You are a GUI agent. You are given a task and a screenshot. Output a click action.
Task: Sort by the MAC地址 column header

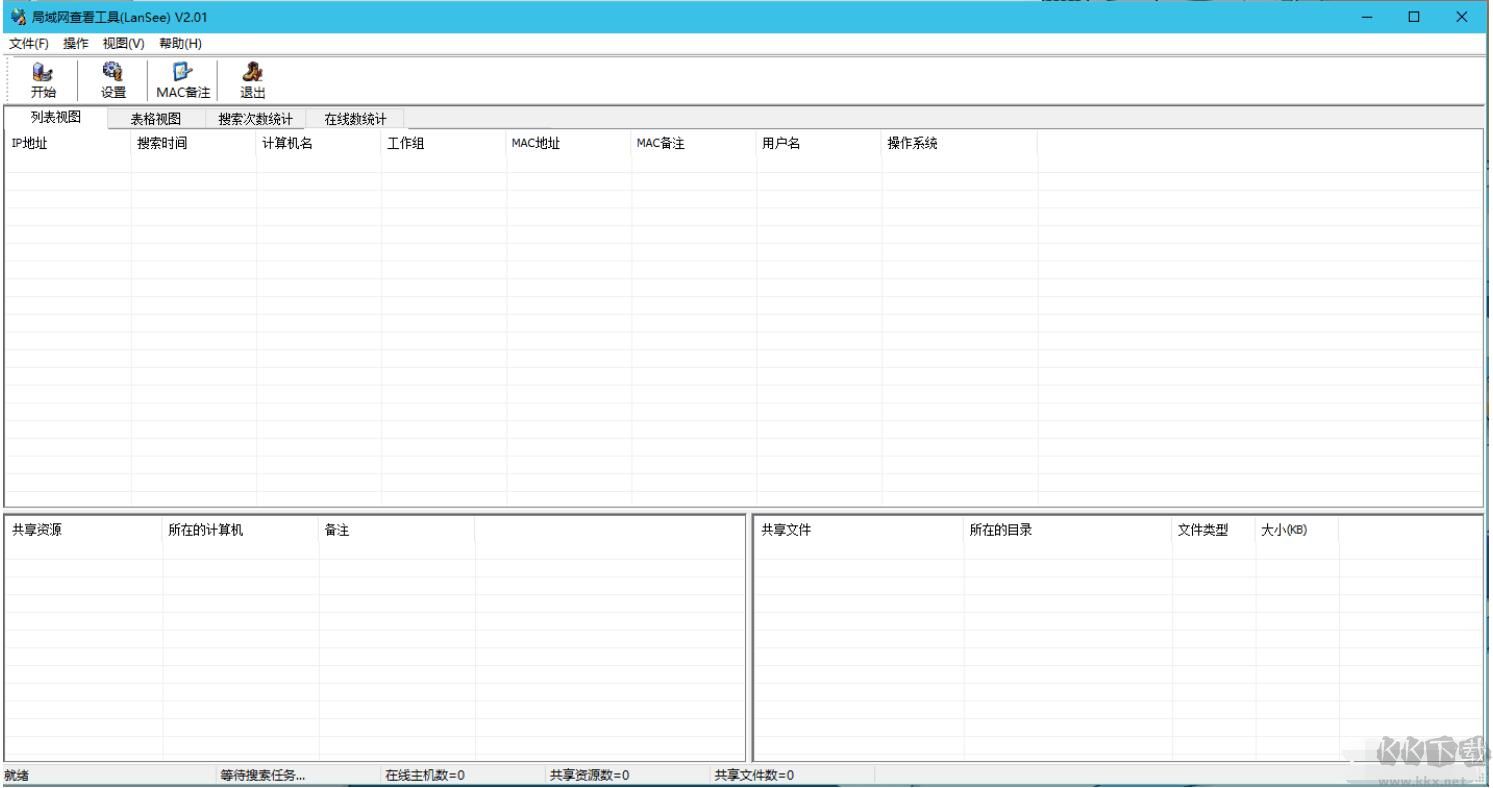[x=569, y=143]
